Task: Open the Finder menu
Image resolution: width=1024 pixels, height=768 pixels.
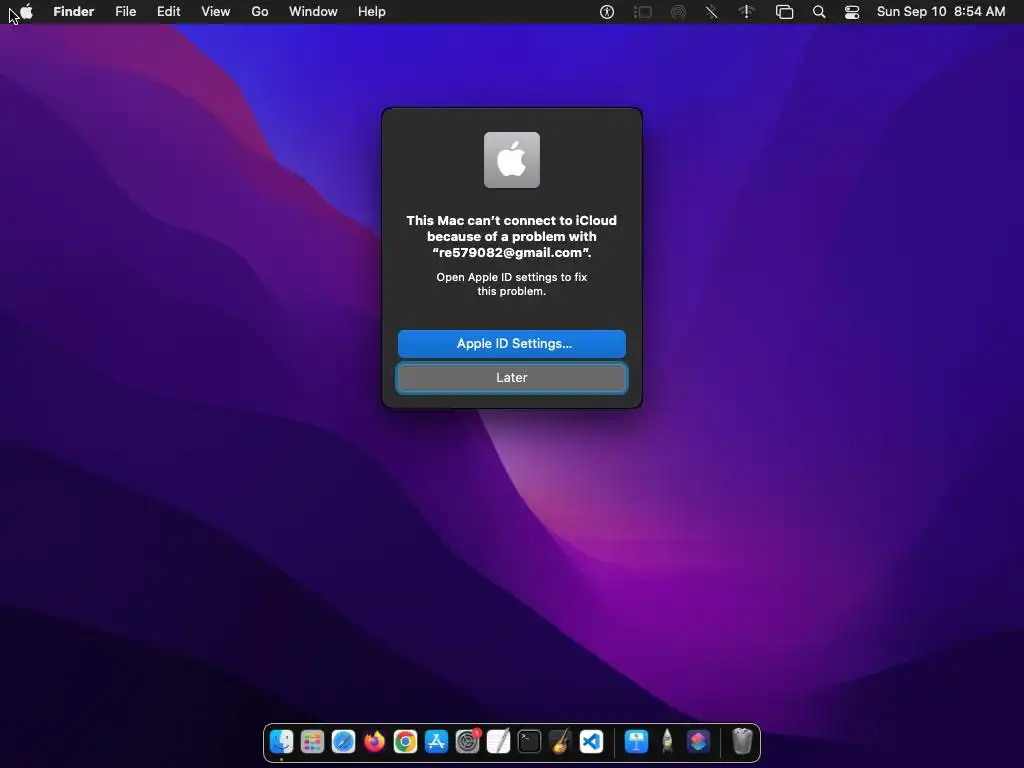Action: point(73,12)
